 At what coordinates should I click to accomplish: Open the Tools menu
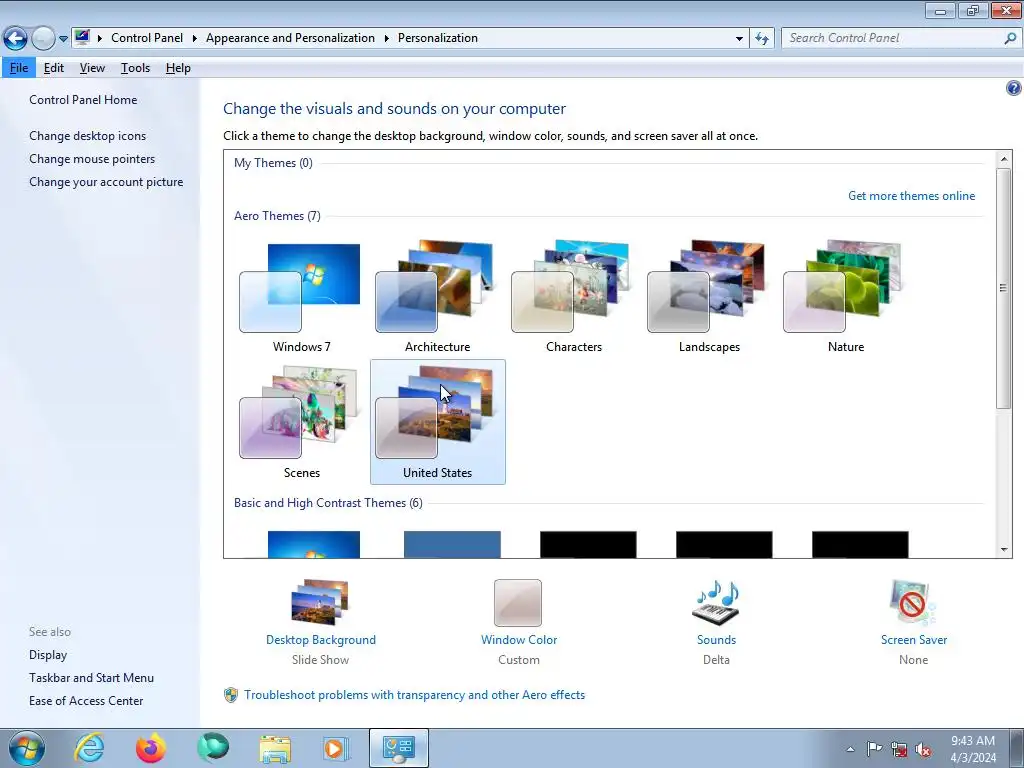[x=135, y=68]
